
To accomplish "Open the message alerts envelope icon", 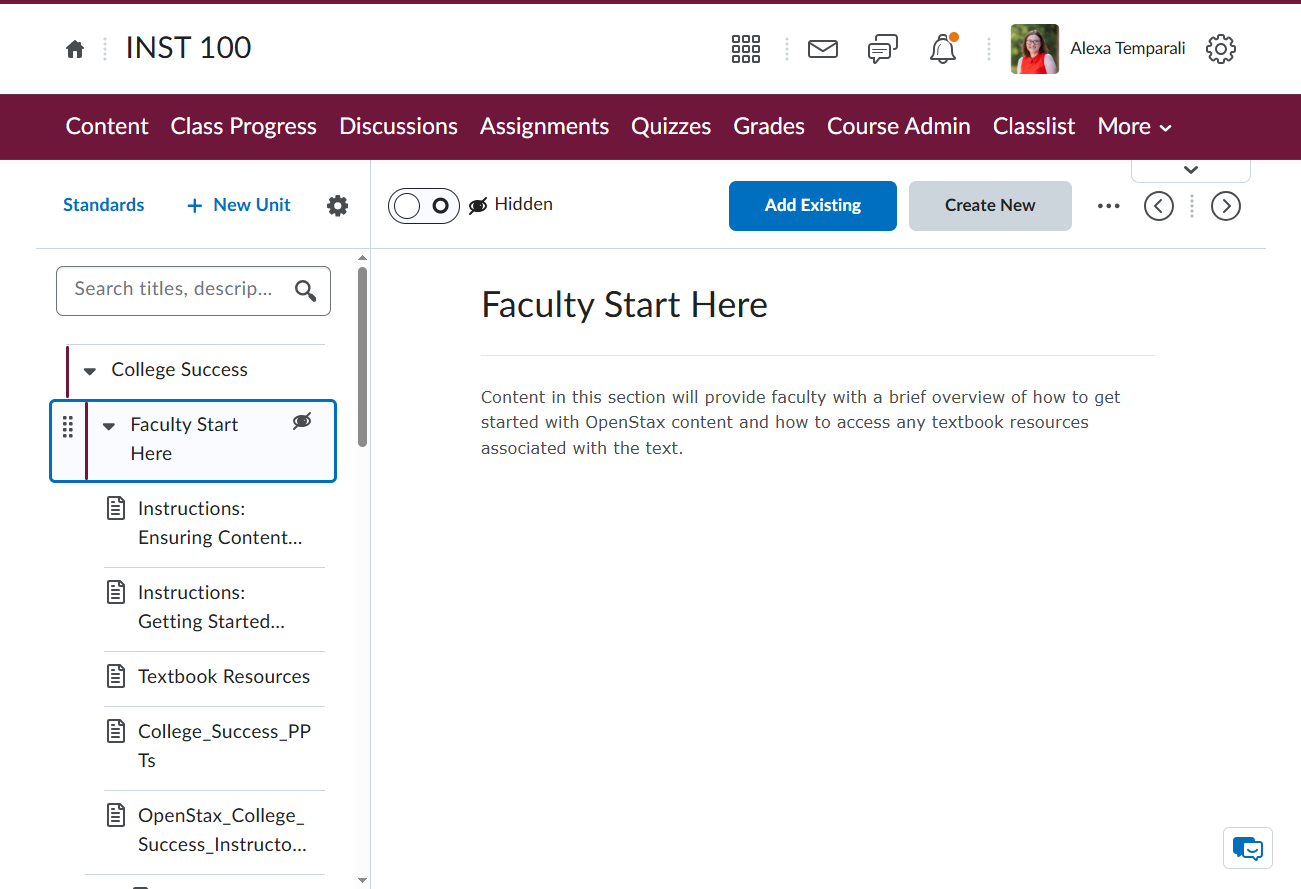I will [823, 49].
